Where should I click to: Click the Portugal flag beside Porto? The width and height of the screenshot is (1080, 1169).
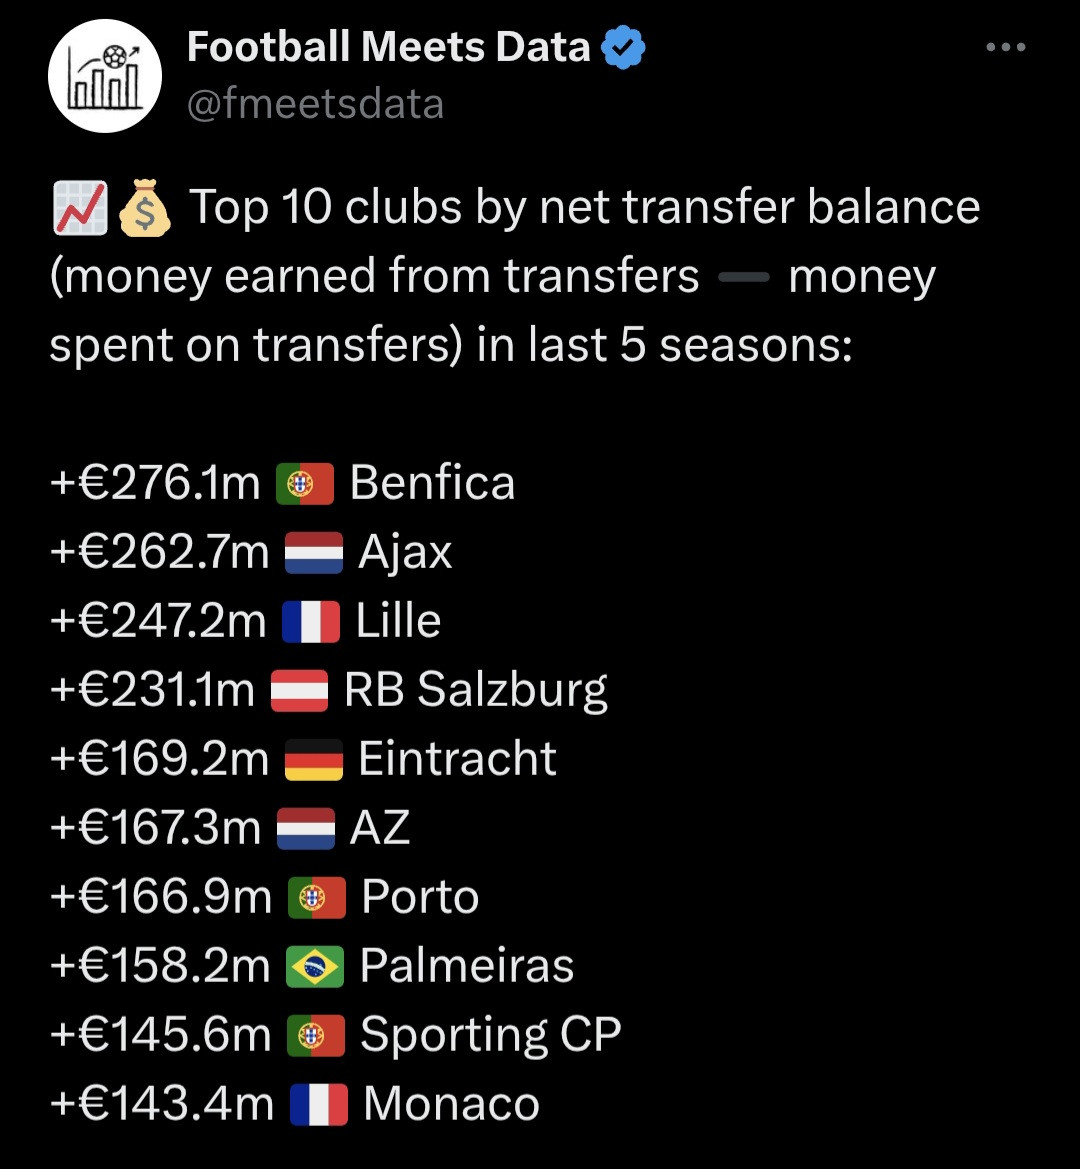click(x=316, y=898)
